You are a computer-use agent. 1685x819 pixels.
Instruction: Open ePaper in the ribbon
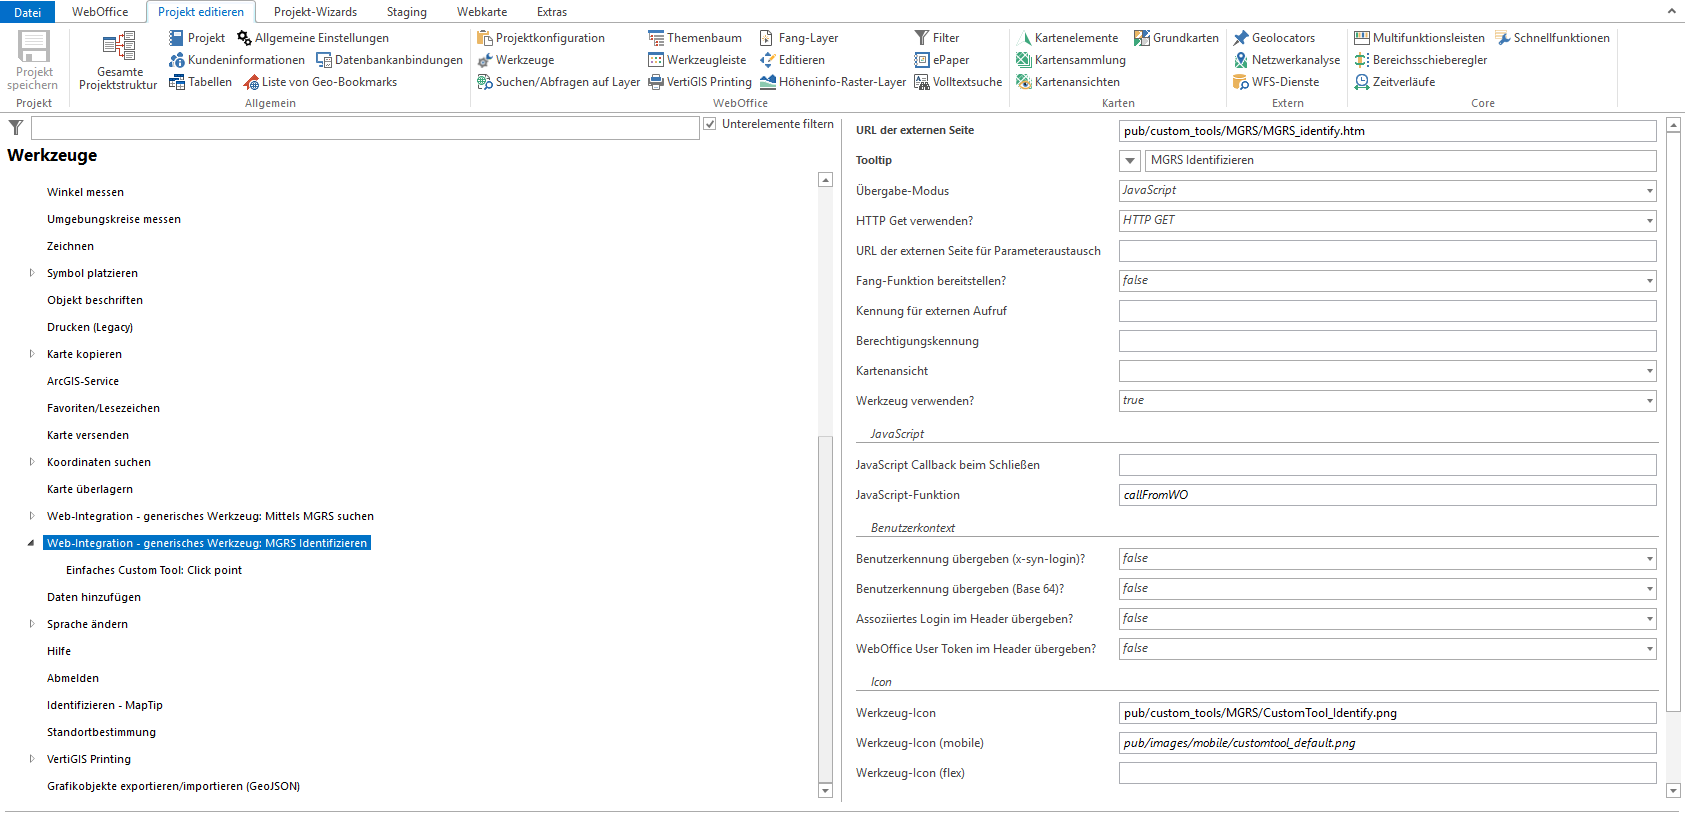[941, 60]
